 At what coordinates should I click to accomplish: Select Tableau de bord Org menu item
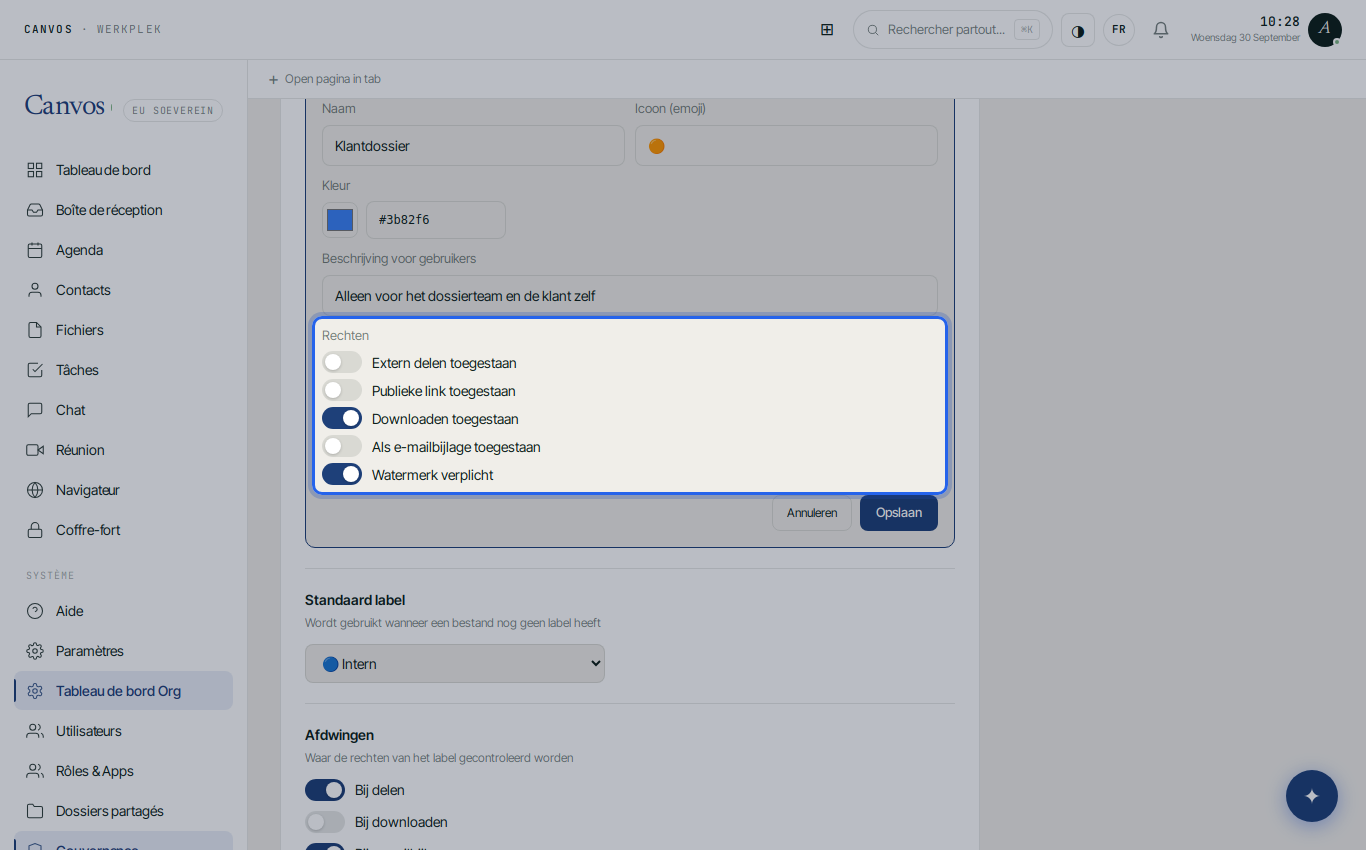(x=124, y=691)
